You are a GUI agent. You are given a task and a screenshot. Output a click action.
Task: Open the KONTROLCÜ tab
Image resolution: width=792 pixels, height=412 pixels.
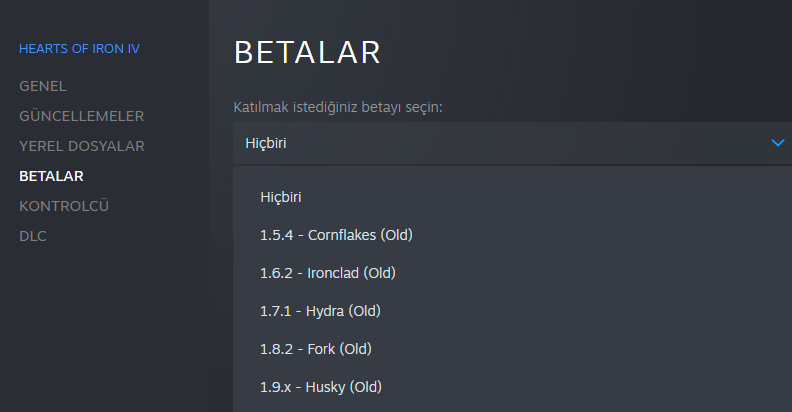(x=64, y=206)
